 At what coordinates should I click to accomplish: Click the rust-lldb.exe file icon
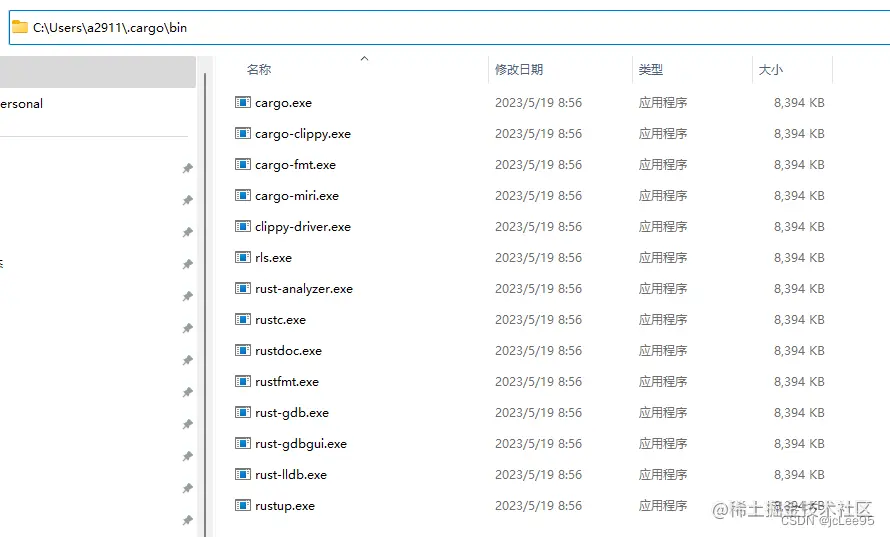click(x=243, y=474)
